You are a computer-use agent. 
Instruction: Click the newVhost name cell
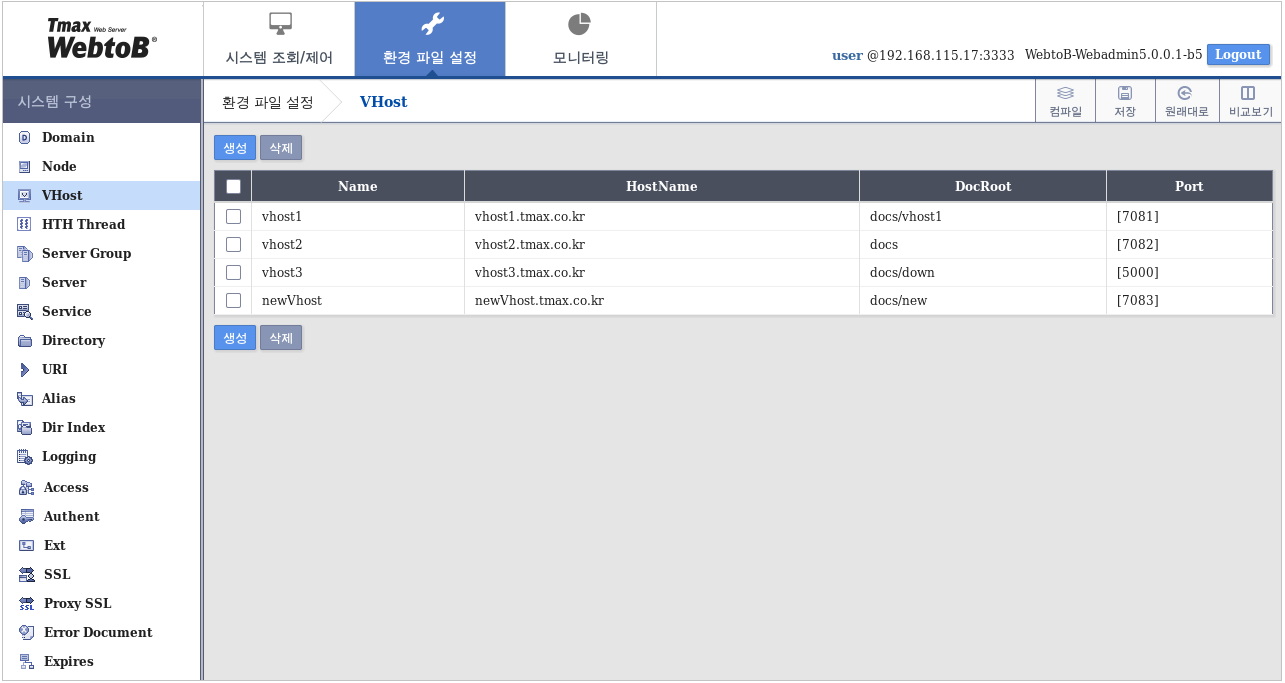click(x=358, y=300)
